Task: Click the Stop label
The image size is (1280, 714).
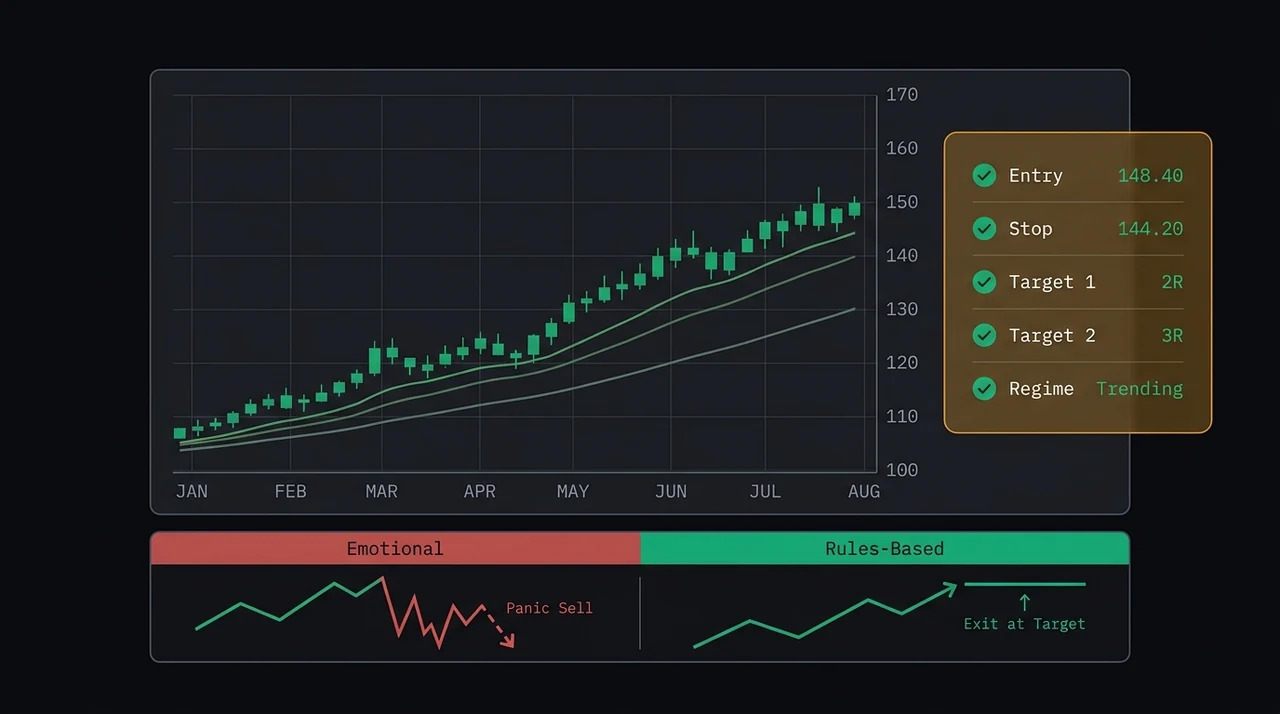Action: tap(1030, 229)
